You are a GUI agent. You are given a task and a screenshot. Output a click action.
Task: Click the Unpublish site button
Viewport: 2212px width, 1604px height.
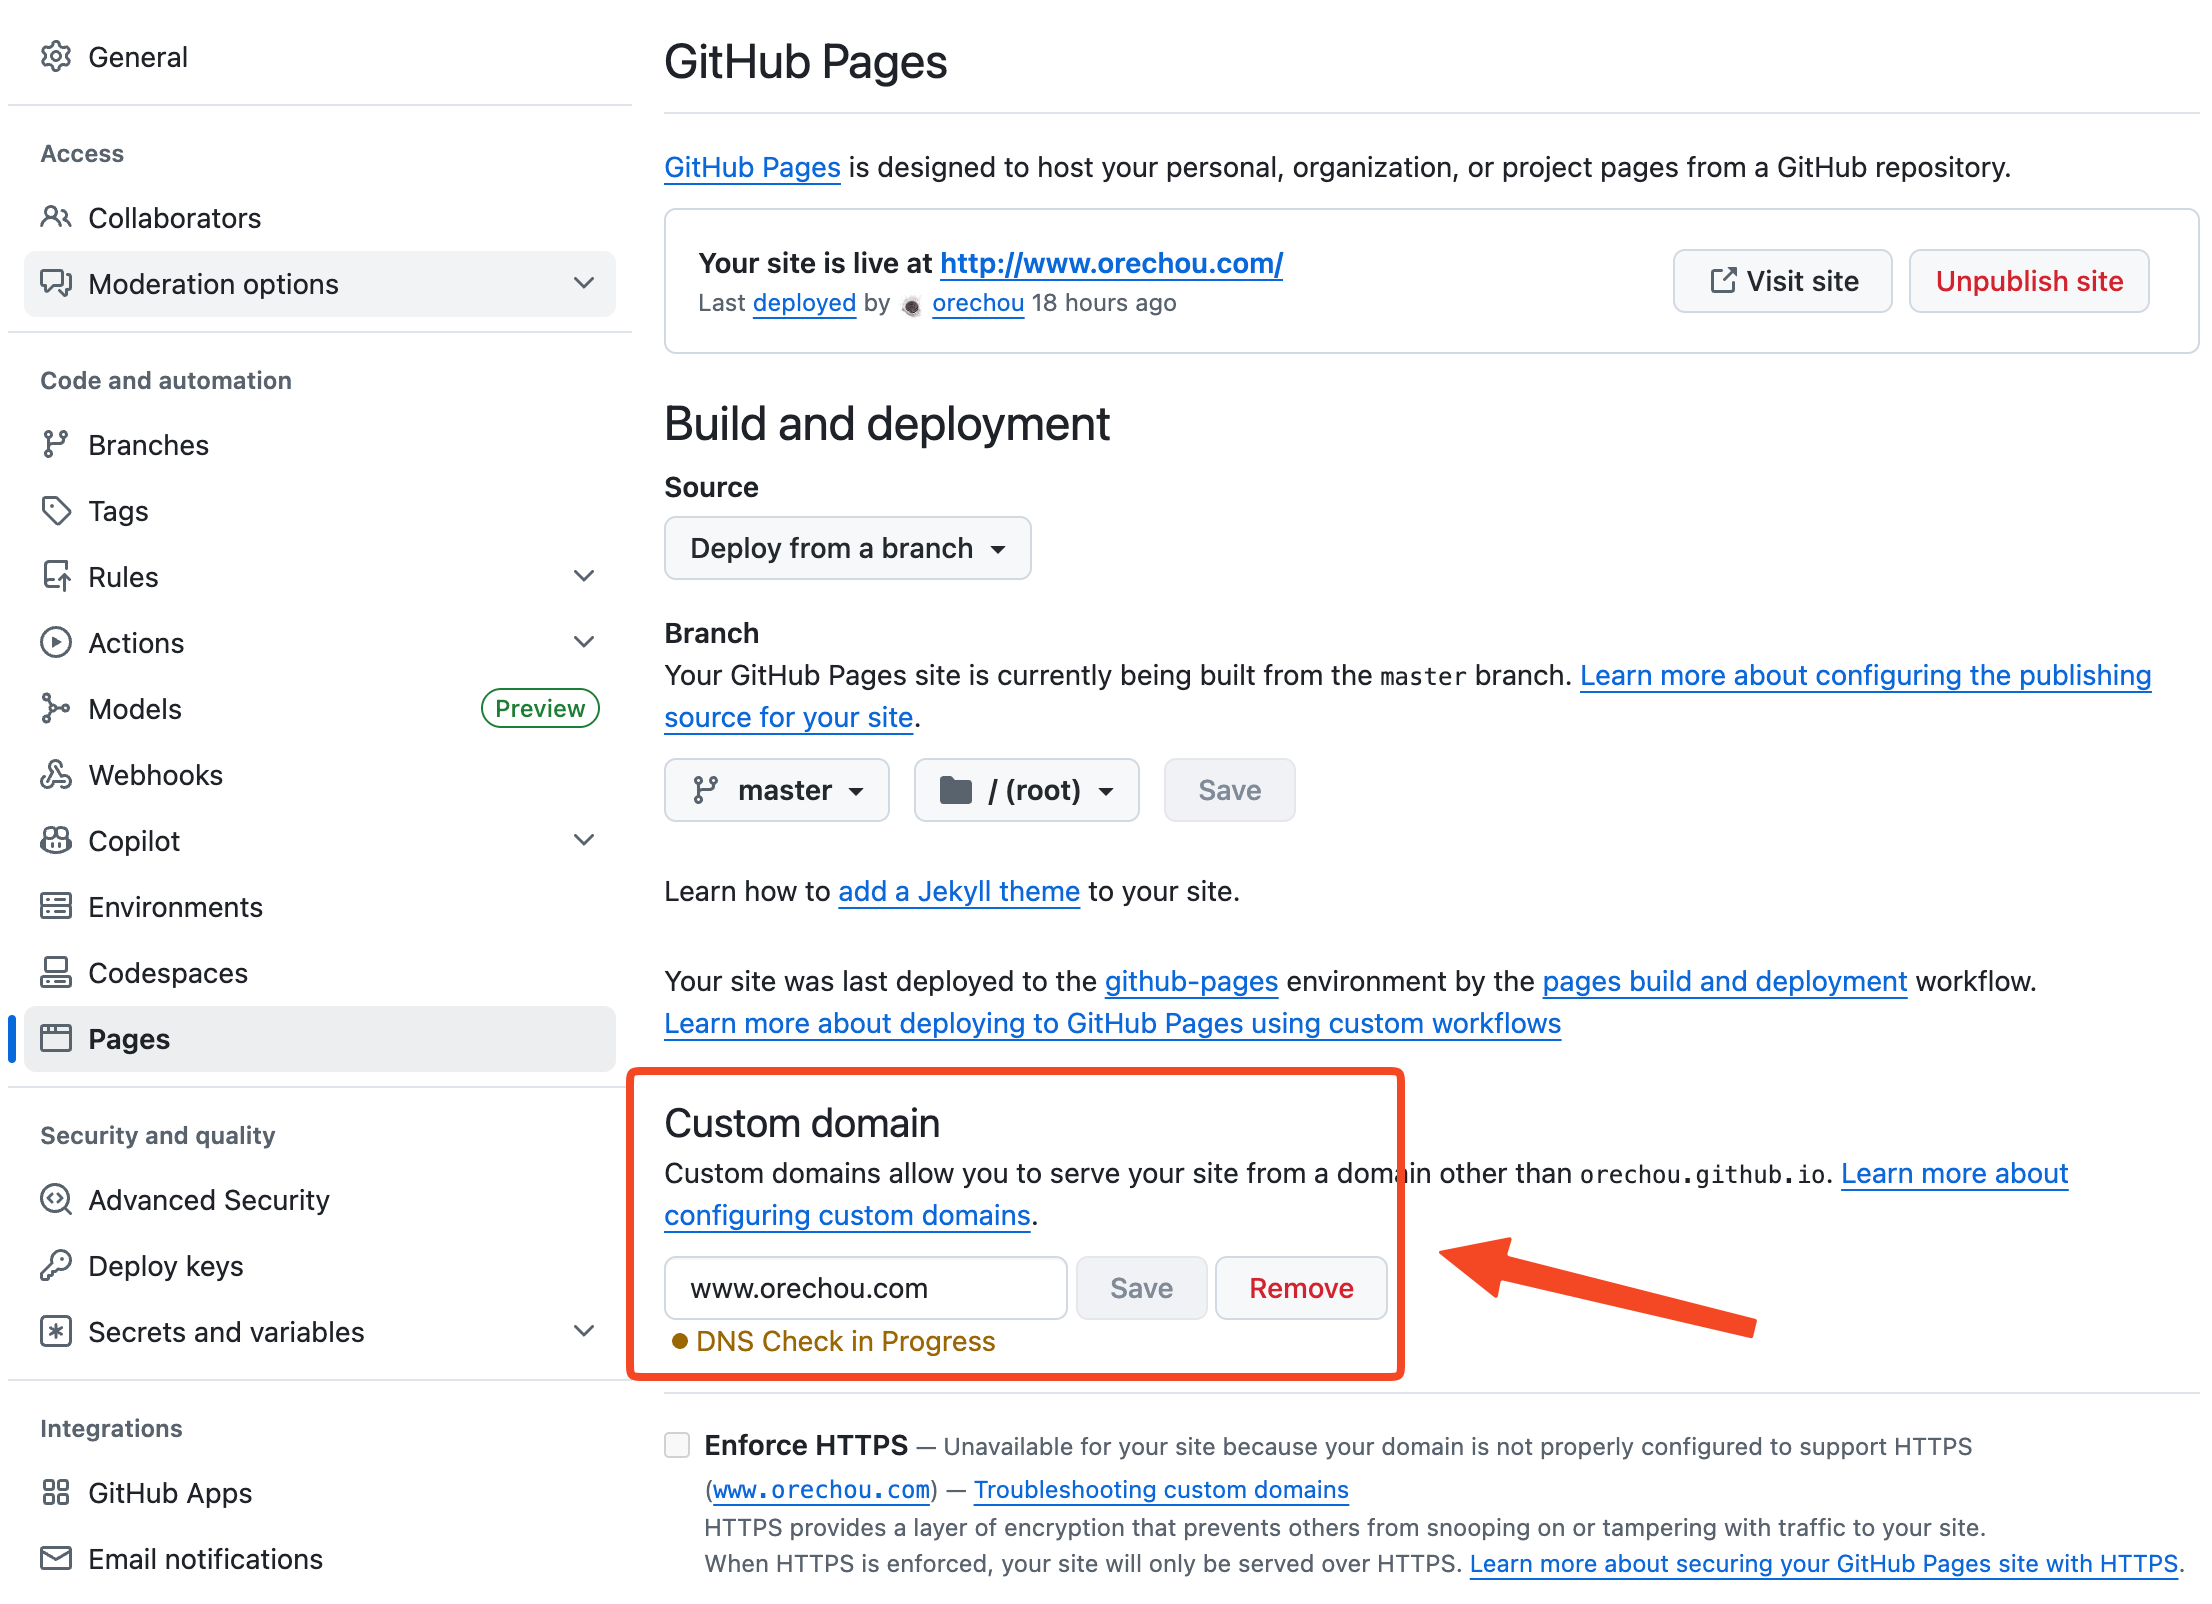click(x=2029, y=281)
